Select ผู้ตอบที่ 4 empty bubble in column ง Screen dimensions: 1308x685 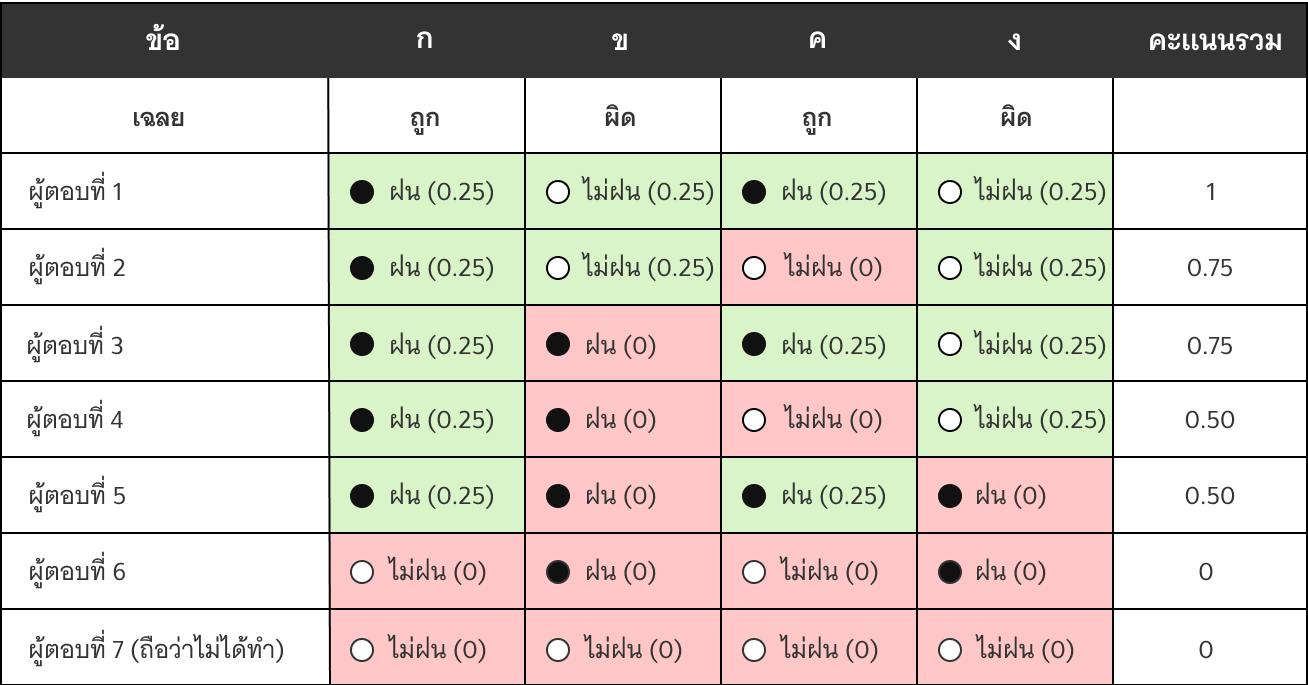coord(951,420)
